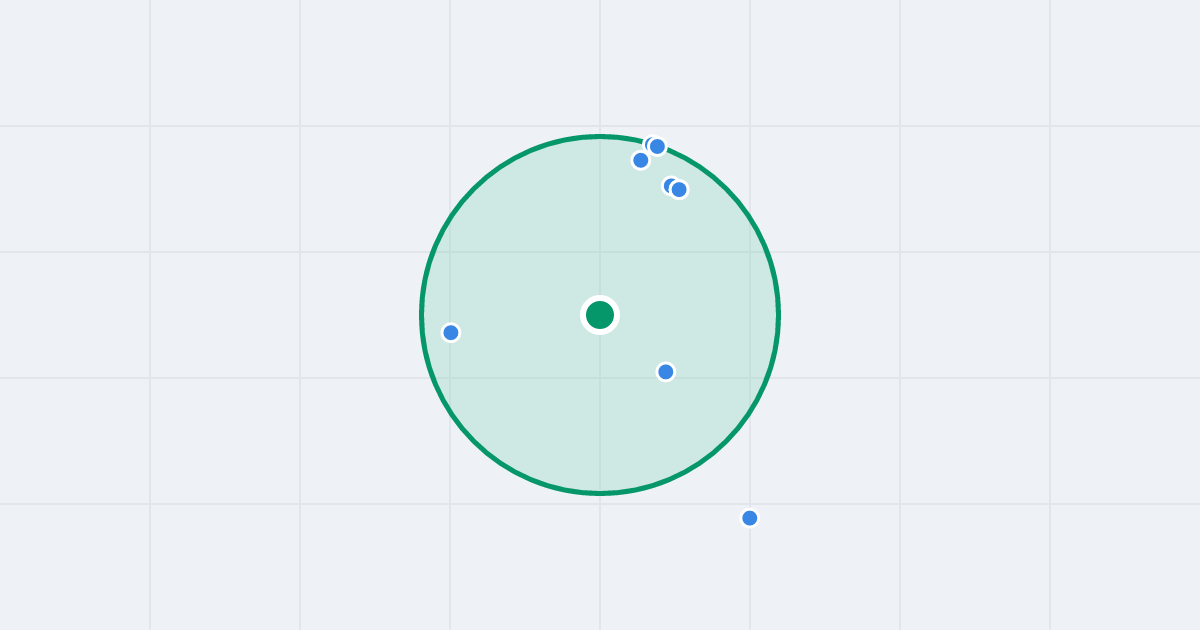The width and height of the screenshot is (1200, 630).
Task: Select the blue dot outside the green circle
Action: (x=750, y=518)
